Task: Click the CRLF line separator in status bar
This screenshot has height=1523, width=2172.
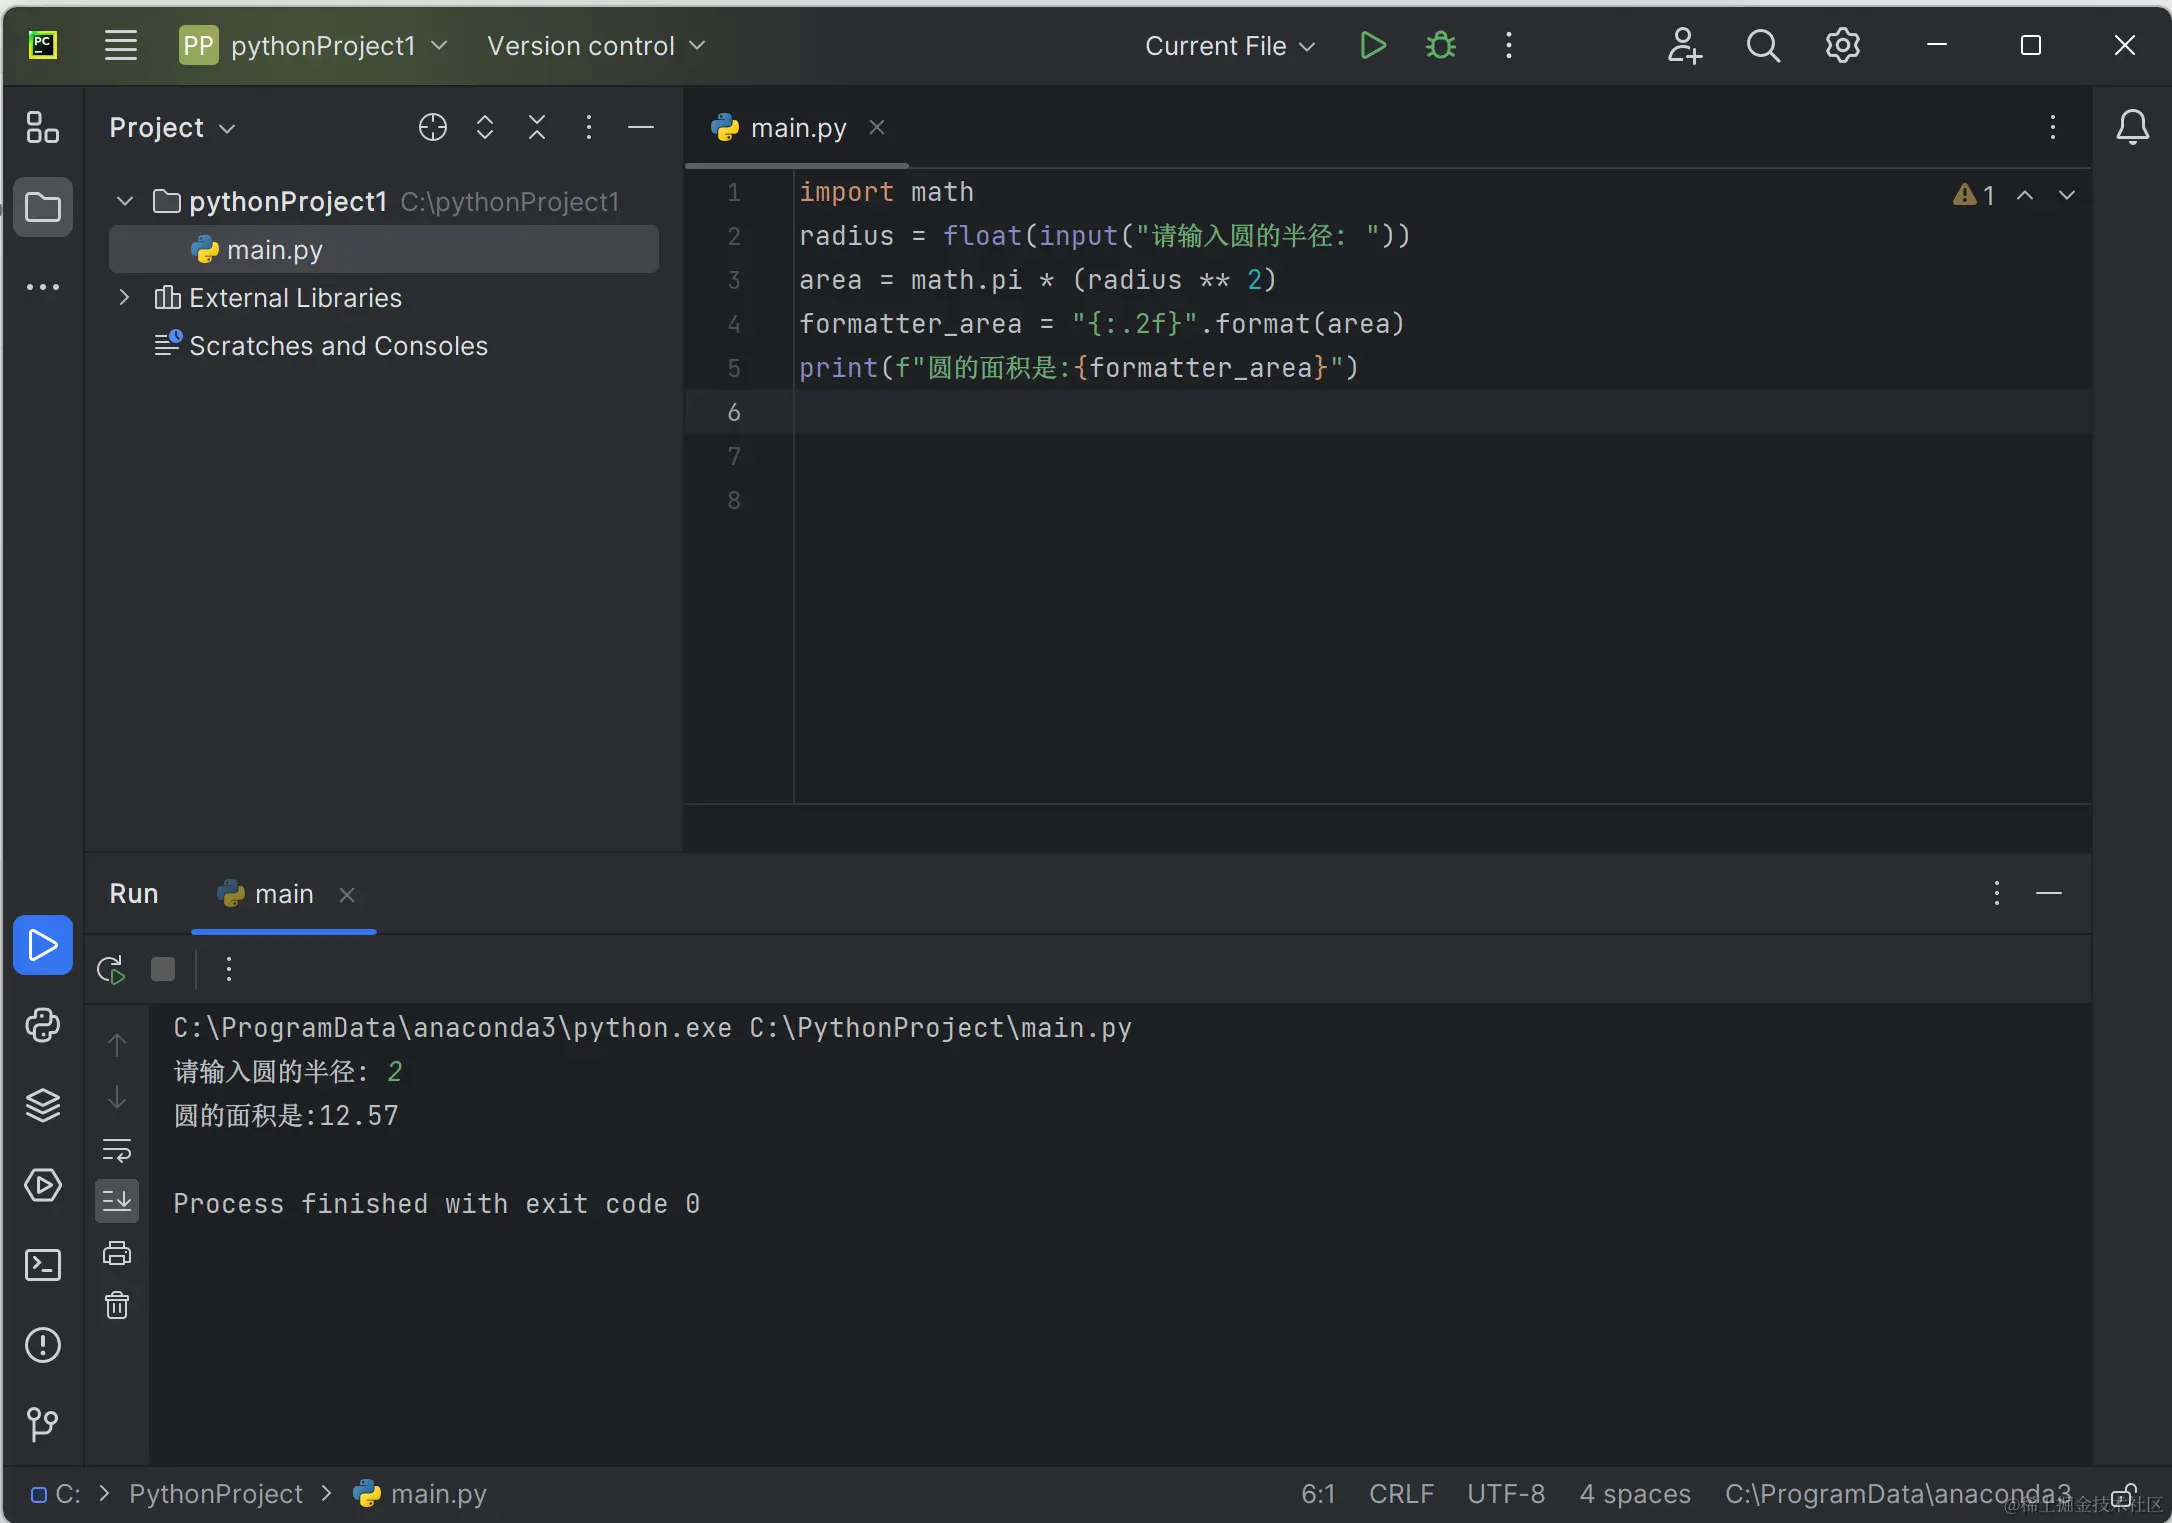Action: (1400, 1493)
